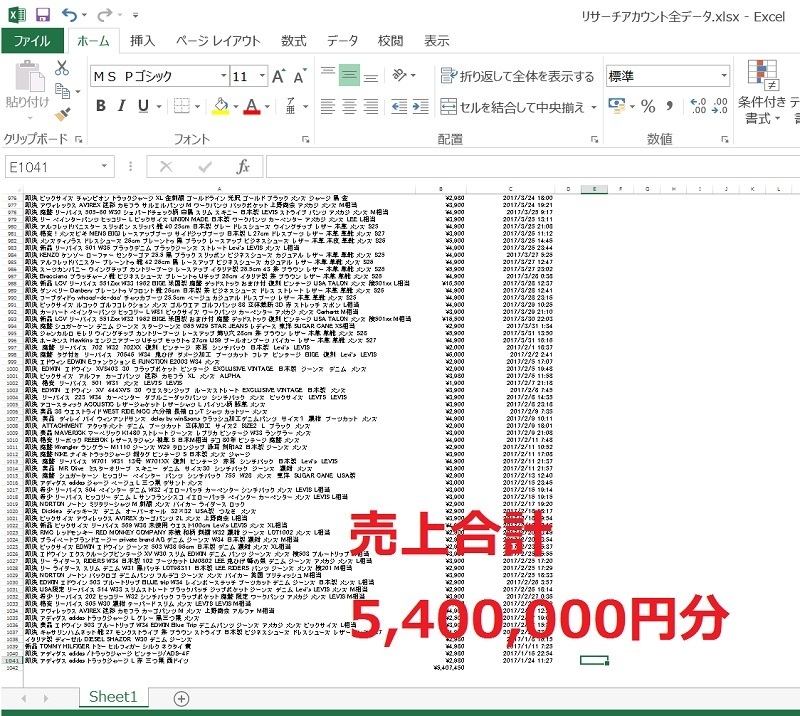800x716 pixels.
Task: Click セルを結合して中央揃え merge button
Action: click(512, 107)
